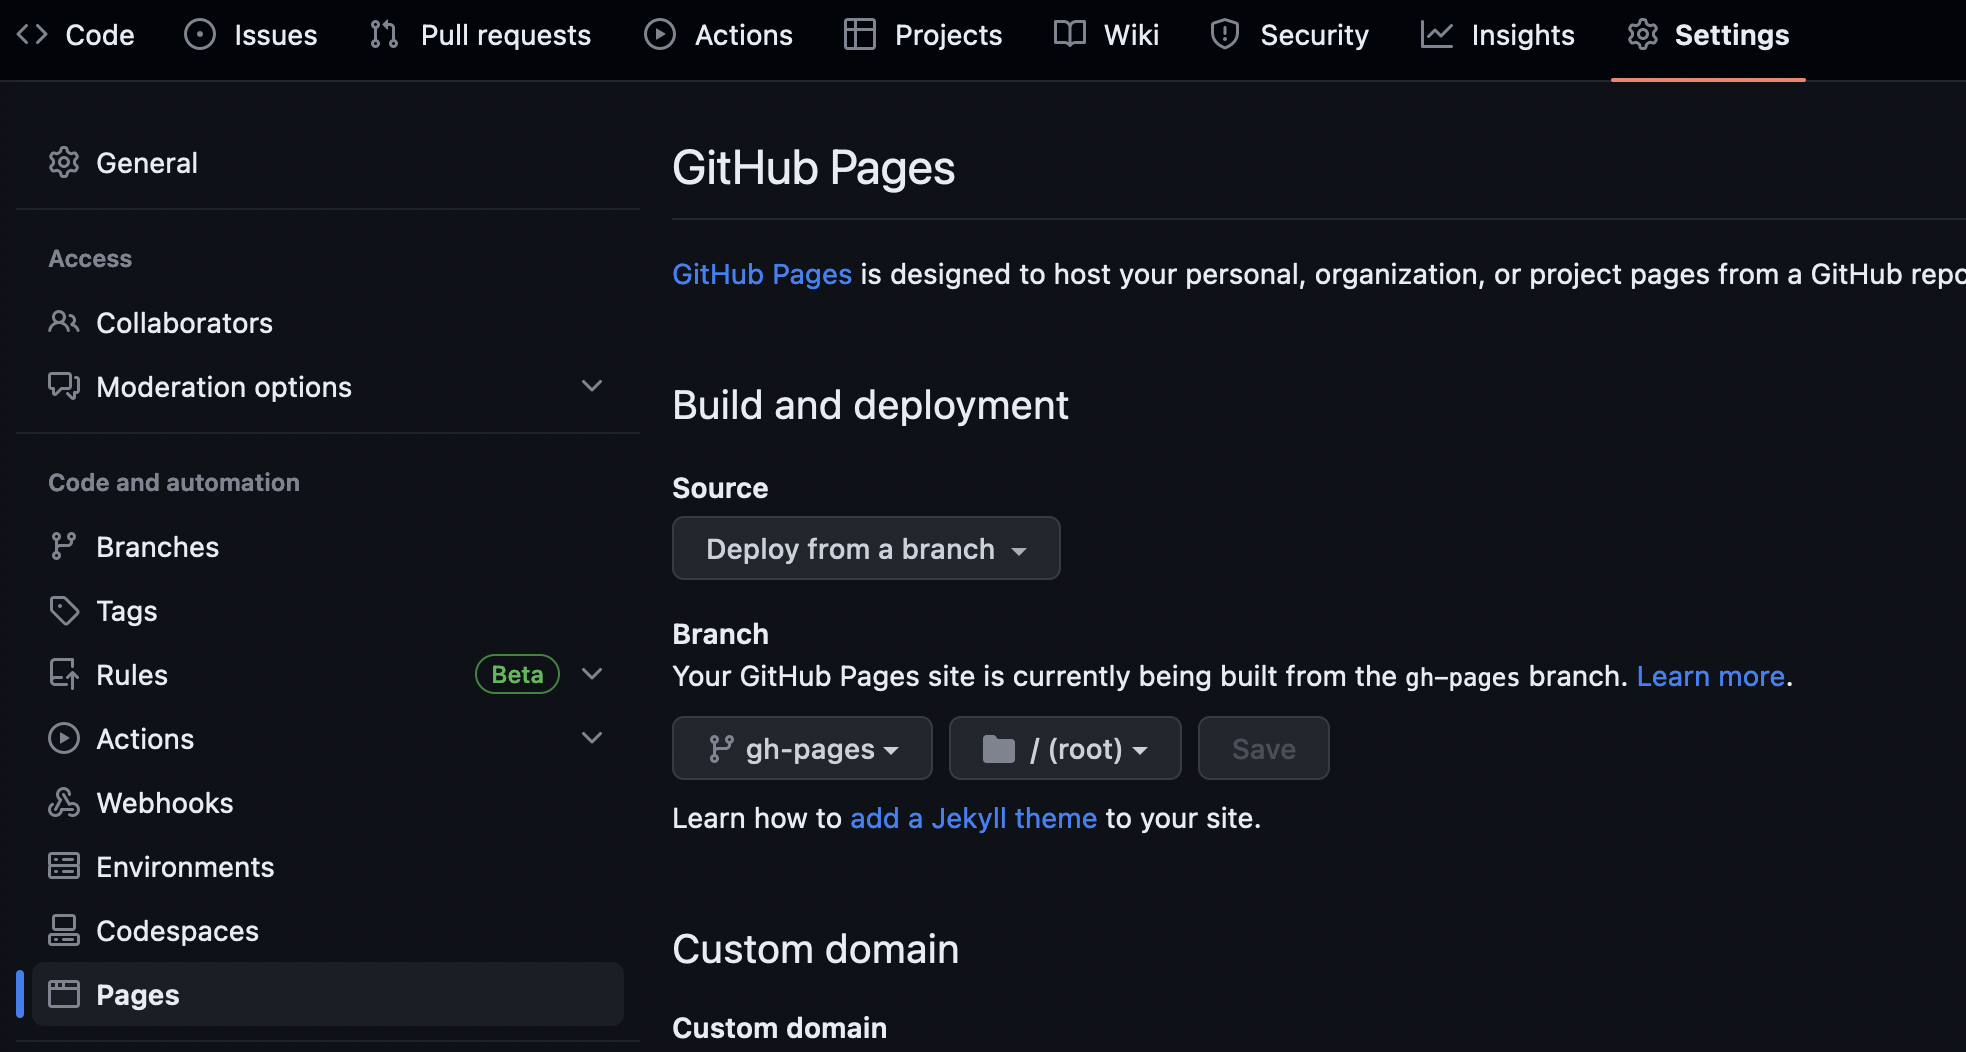Follow the GitHub Pages link
This screenshot has width=1966, height=1052.
click(x=762, y=274)
